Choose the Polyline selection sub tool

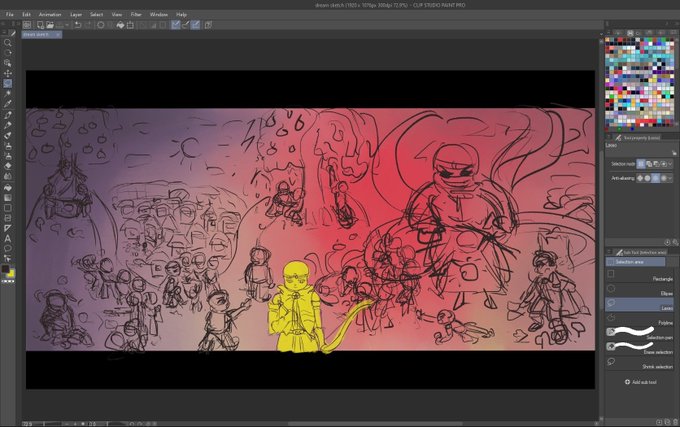coord(639,318)
